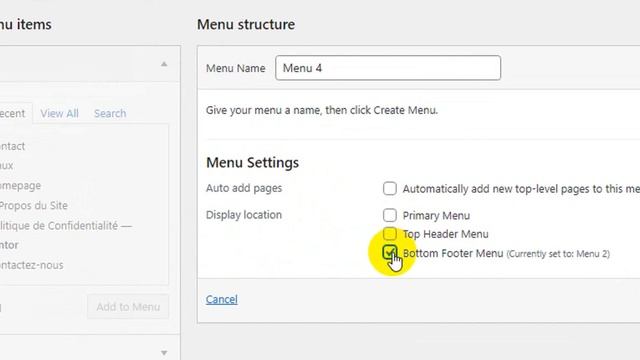Viewport: 640px width, 360px height.
Task: Switch to the View All tab
Action: (x=59, y=113)
